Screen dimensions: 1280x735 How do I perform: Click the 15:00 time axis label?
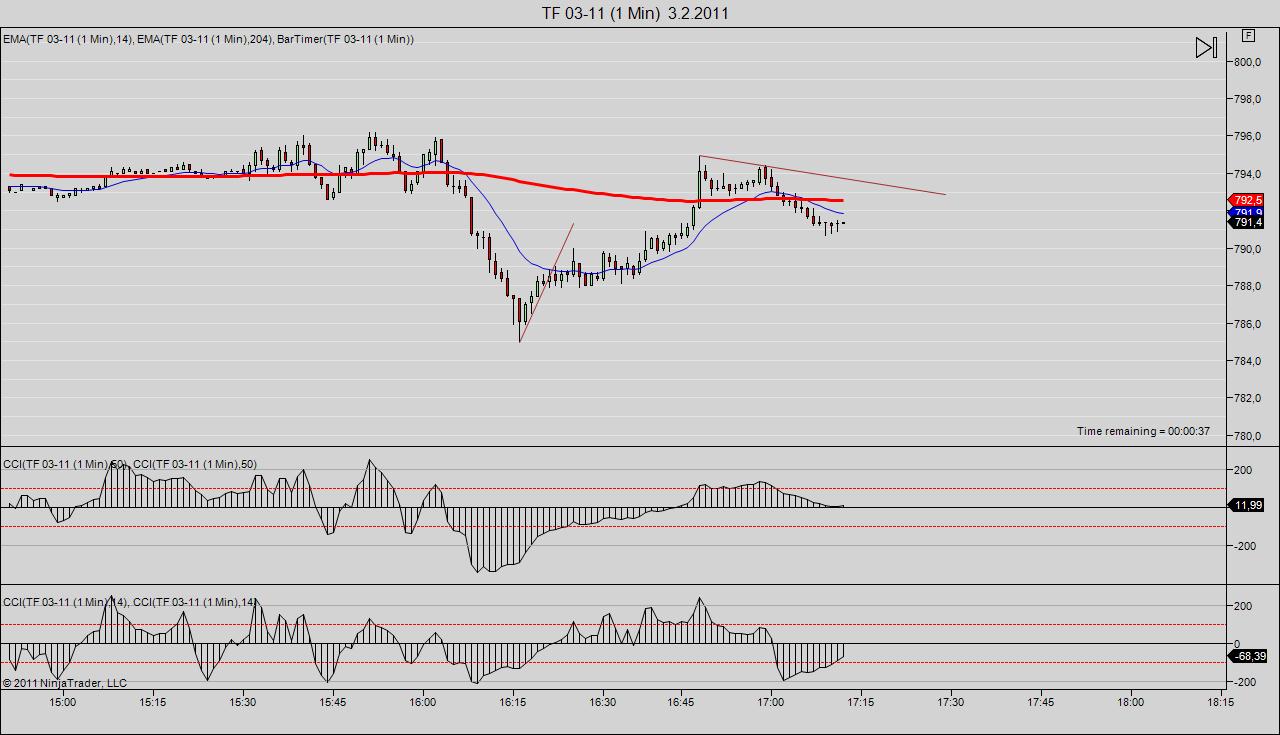tap(63, 702)
